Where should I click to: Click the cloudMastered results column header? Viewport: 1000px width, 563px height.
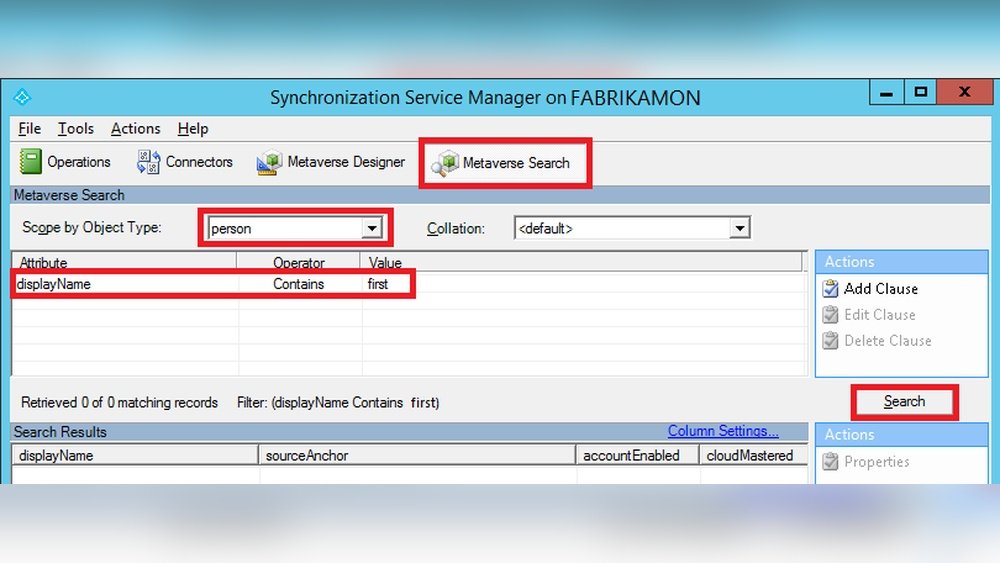(753, 455)
